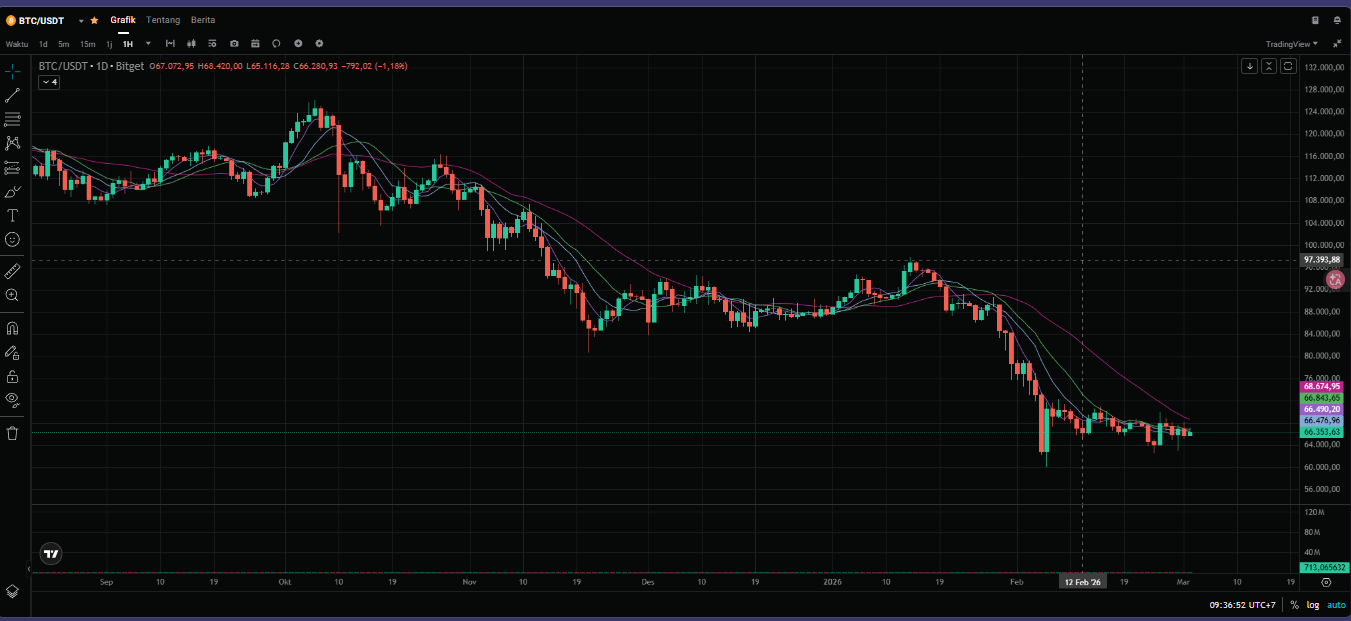Image resolution: width=1351 pixels, height=621 pixels.
Task: Select the trend line drawing tool
Action: (x=12, y=95)
